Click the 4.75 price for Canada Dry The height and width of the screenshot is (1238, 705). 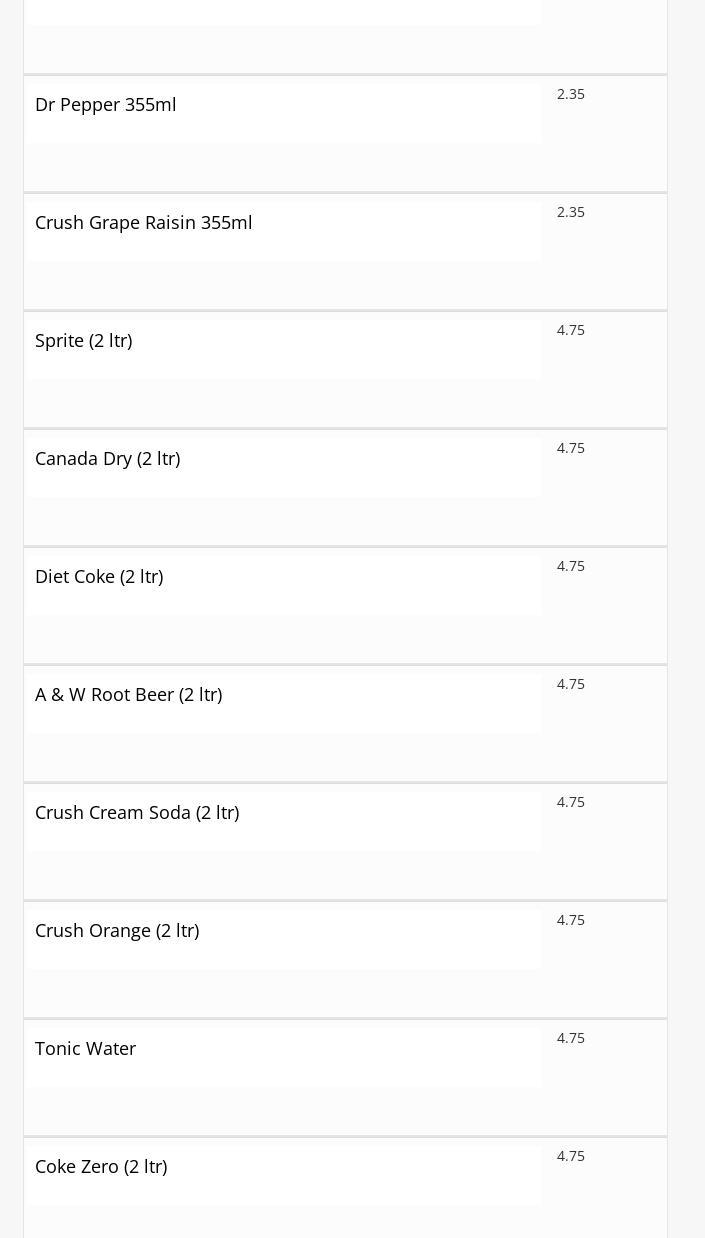tap(571, 448)
